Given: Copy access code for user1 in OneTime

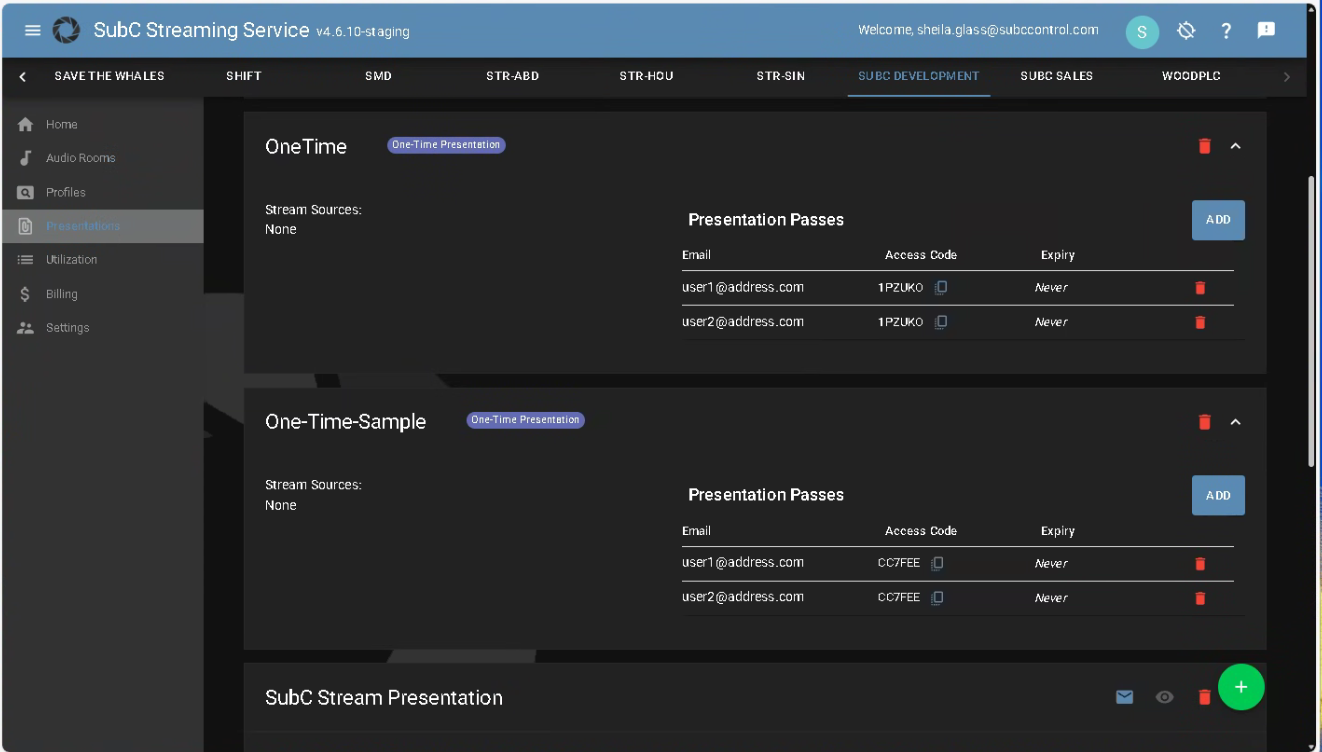Looking at the screenshot, I should point(941,288).
